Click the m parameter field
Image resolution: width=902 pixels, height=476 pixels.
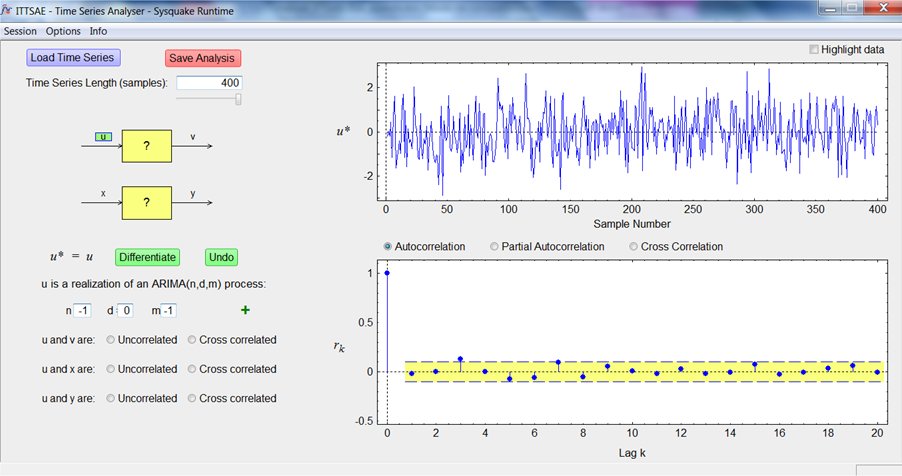point(168,311)
